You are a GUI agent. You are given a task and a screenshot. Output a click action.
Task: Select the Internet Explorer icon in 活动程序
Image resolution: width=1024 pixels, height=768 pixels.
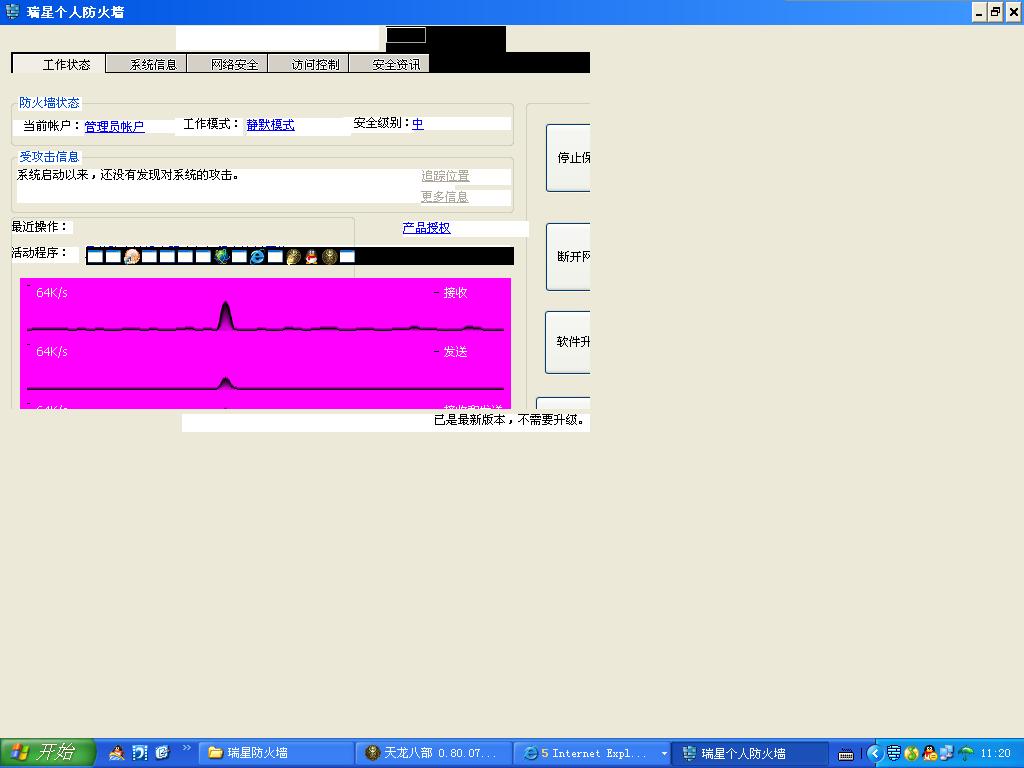[x=257, y=256]
